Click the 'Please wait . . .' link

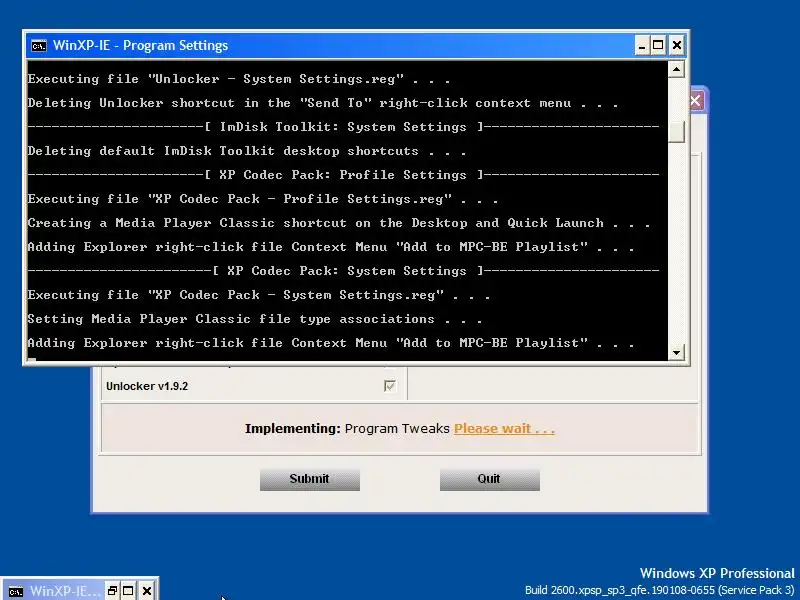[504, 429]
